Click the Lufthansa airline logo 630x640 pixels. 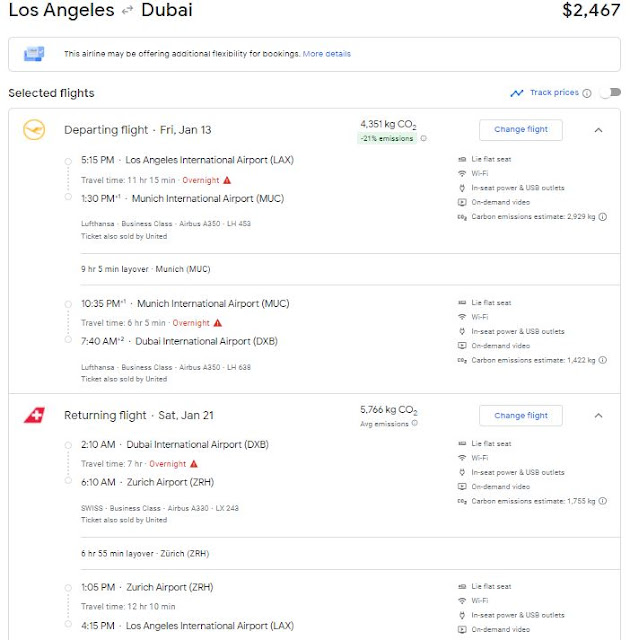[33, 130]
